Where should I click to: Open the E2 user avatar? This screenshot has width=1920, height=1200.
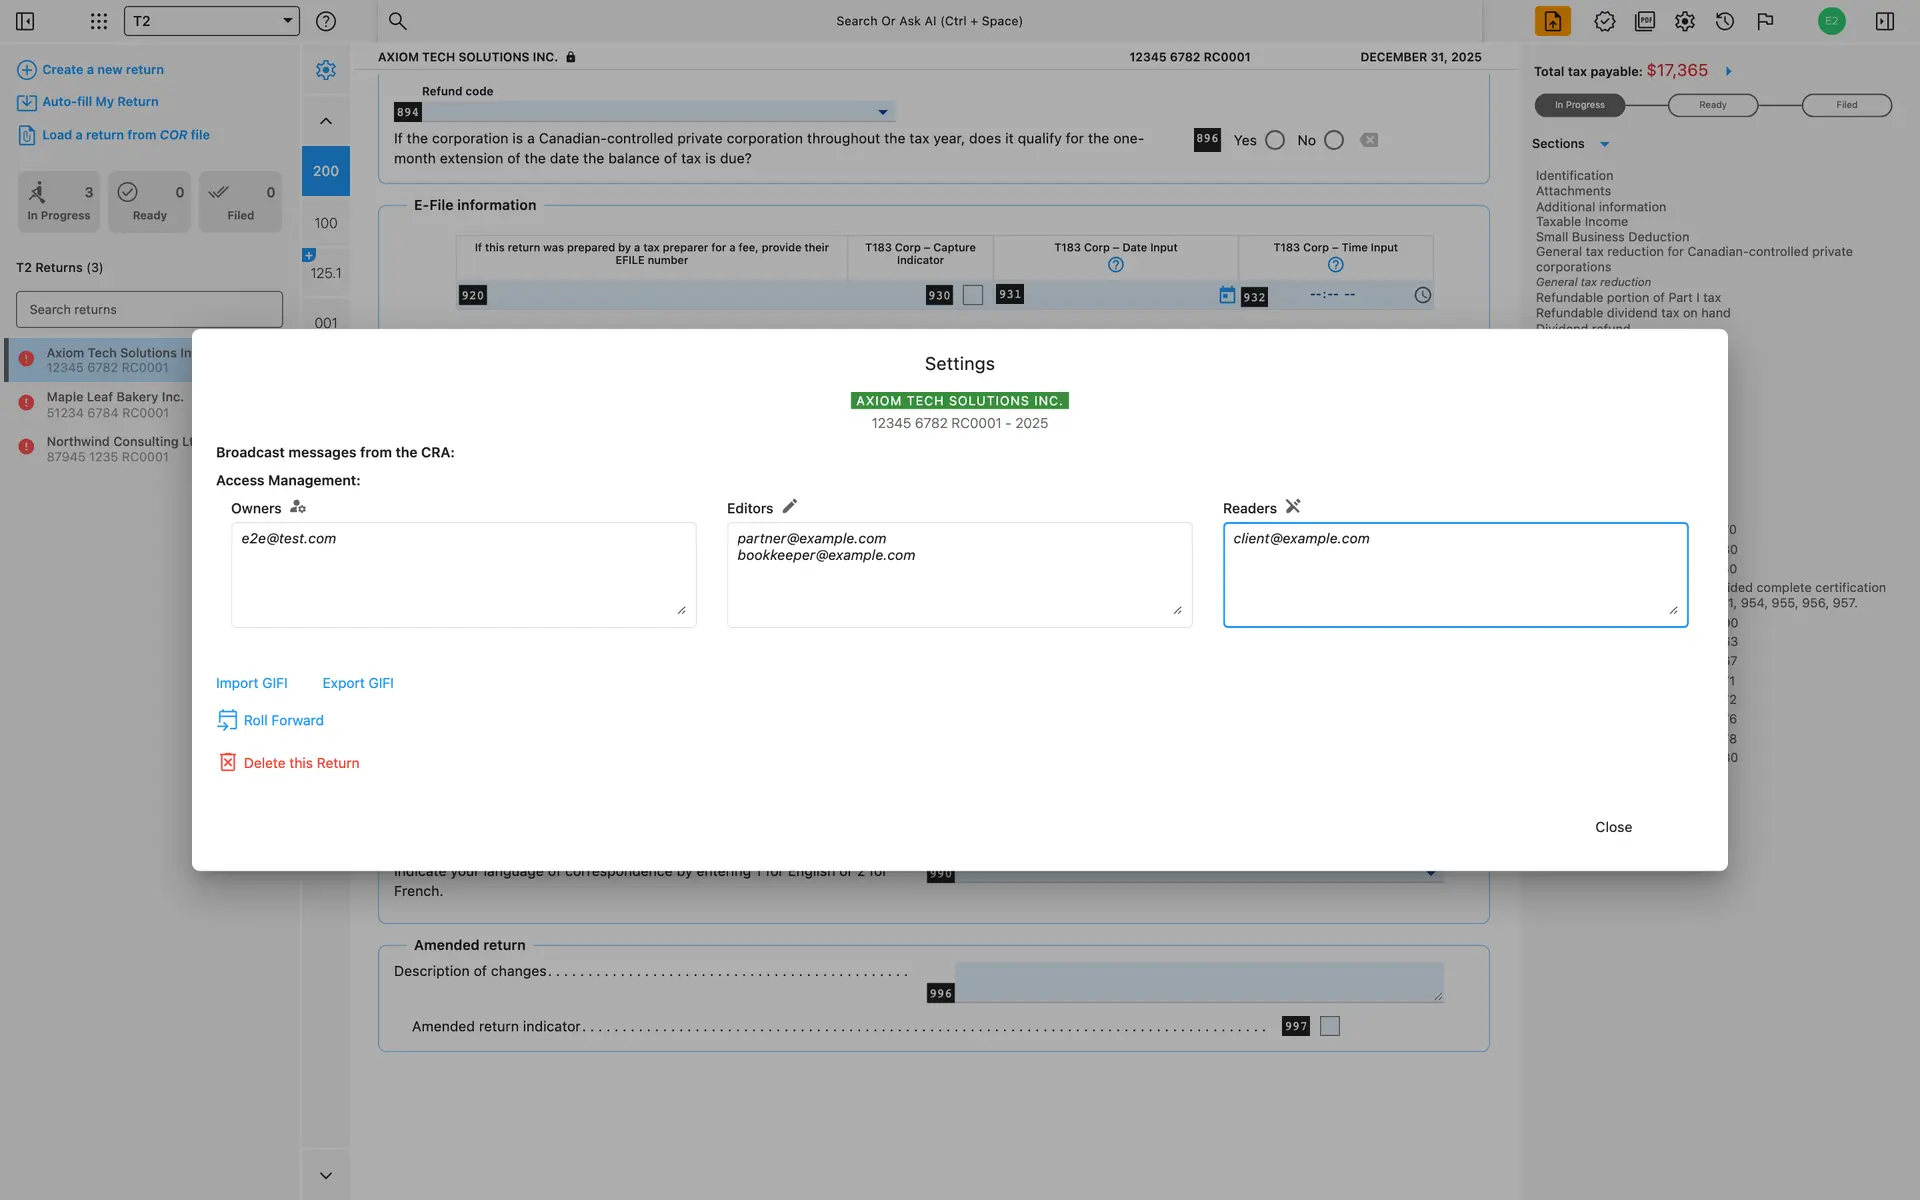pos(1831,21)
